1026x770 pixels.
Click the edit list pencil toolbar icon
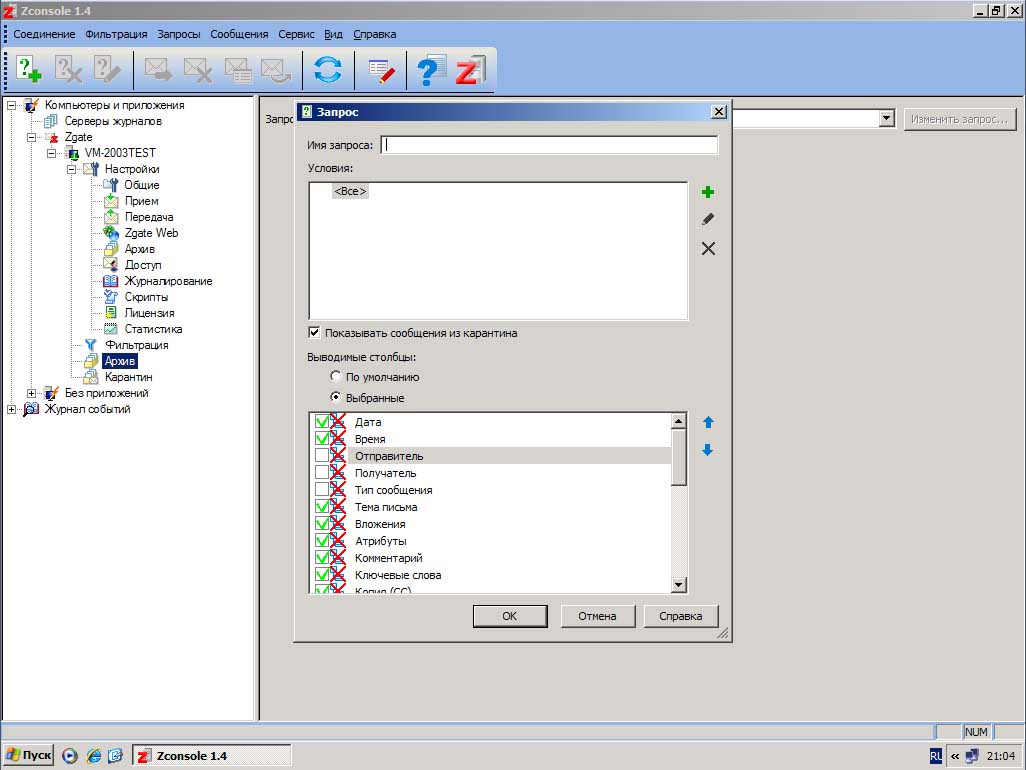coord(381,71)
